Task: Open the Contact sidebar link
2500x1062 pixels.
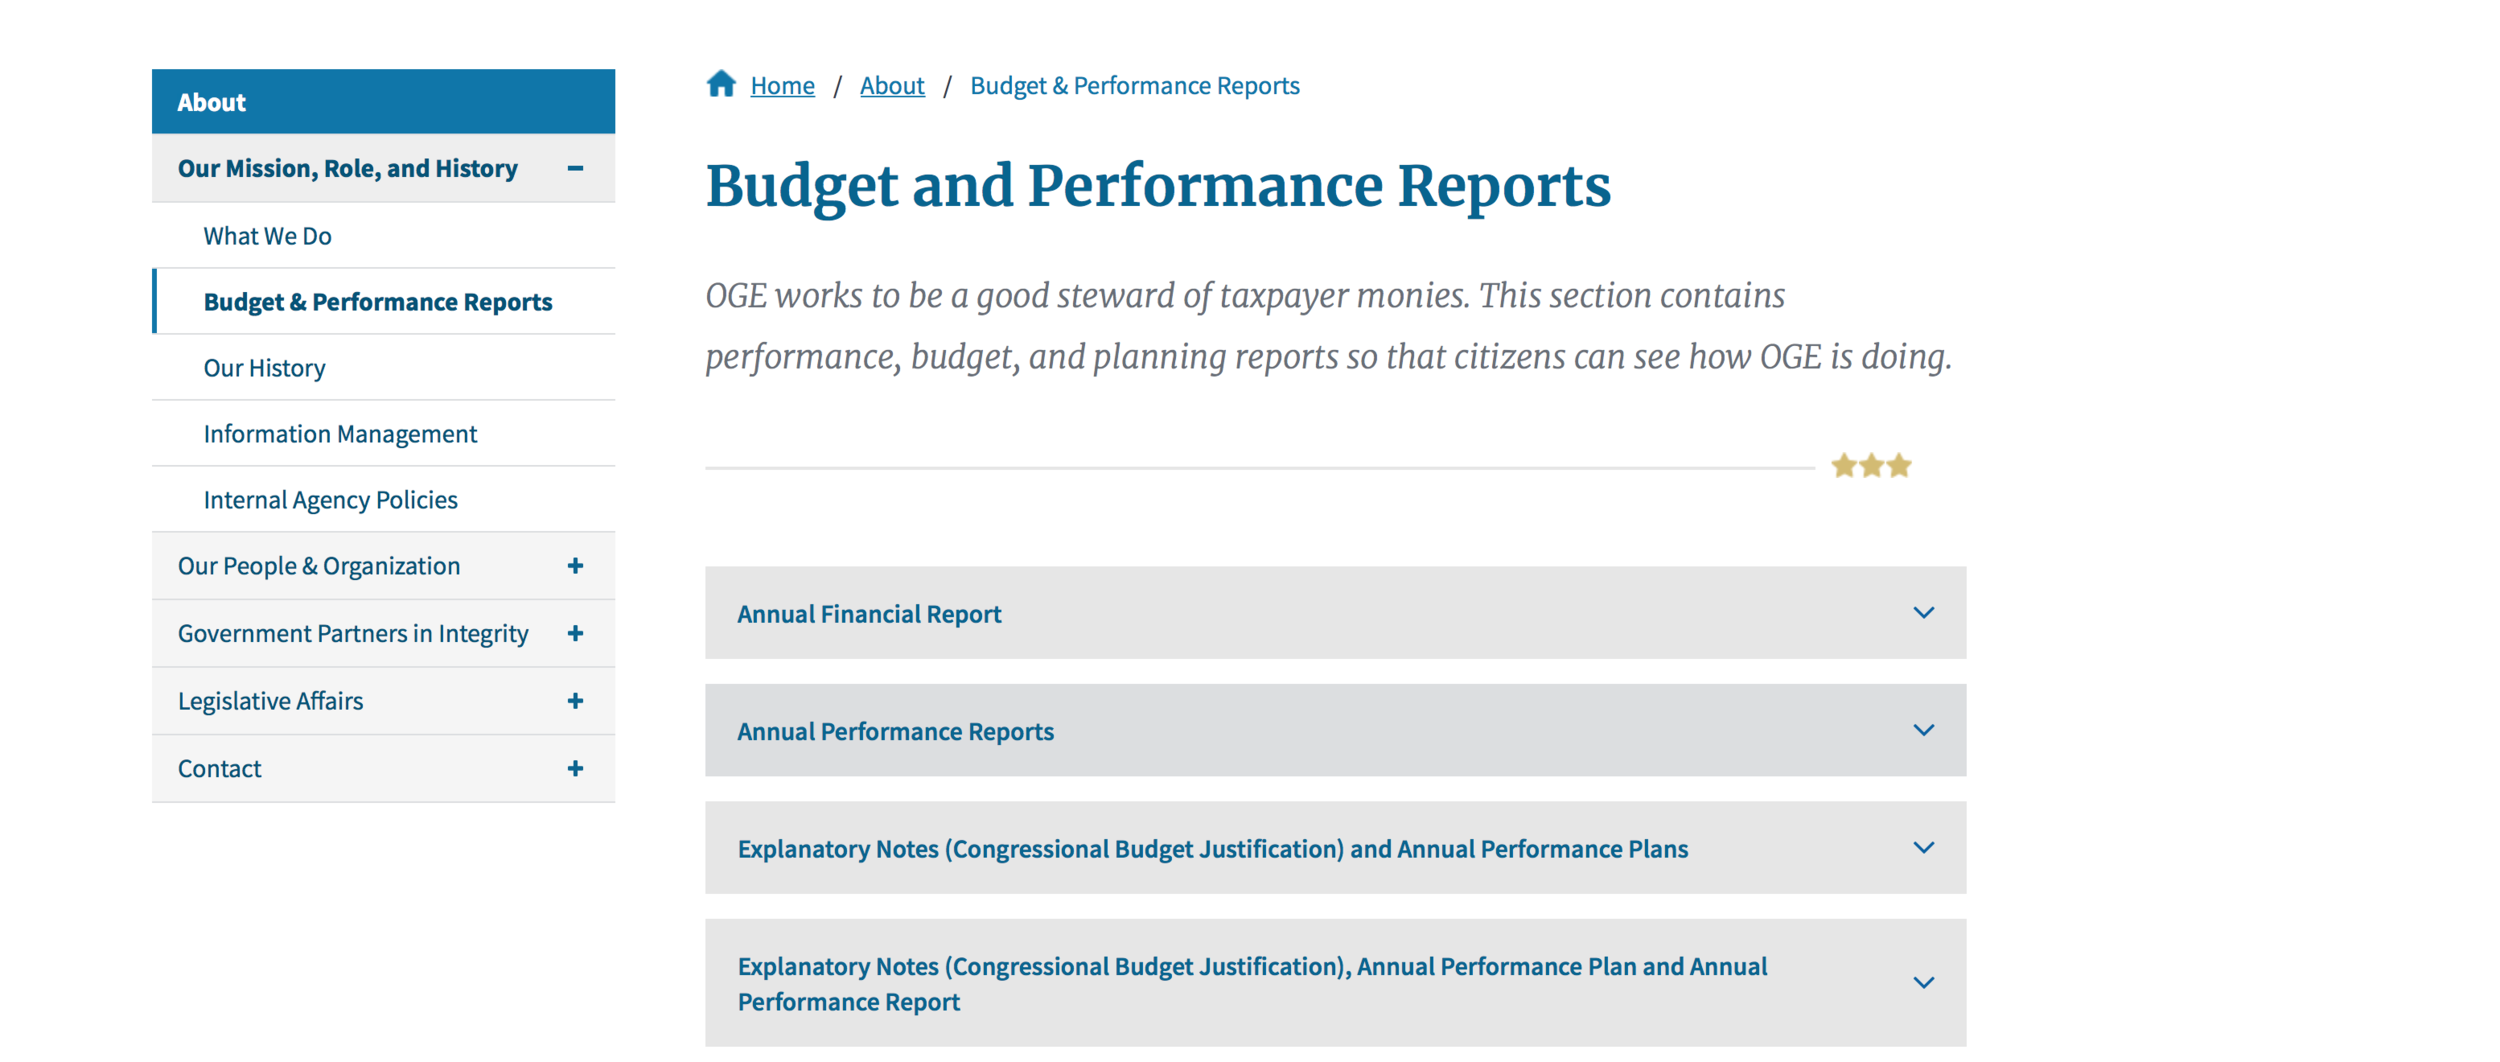Action: tap(219, 769)
